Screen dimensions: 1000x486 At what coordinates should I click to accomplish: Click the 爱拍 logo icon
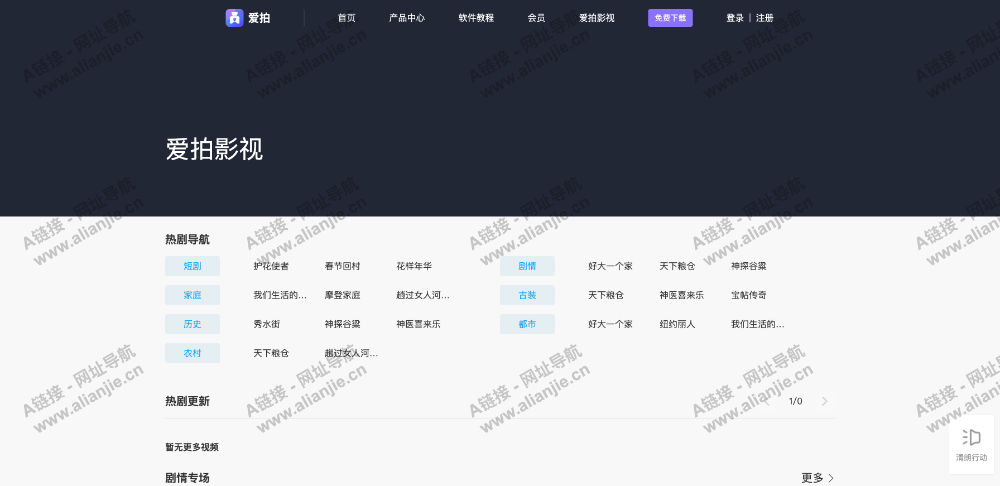tap(235, 18)
